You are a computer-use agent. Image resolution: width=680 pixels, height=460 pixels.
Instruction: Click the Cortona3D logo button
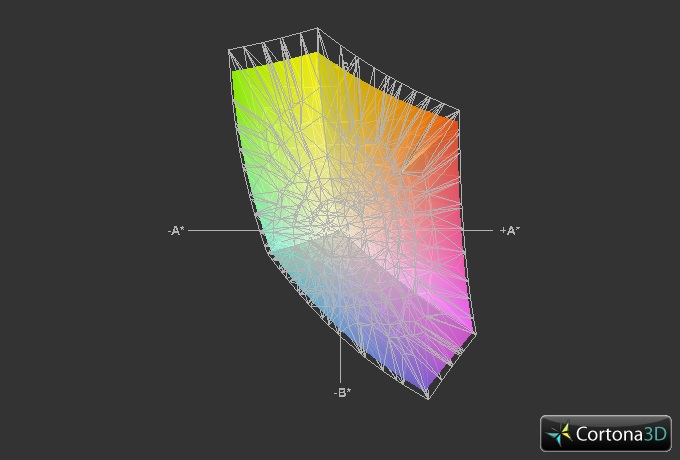click(x=605, y=433)
